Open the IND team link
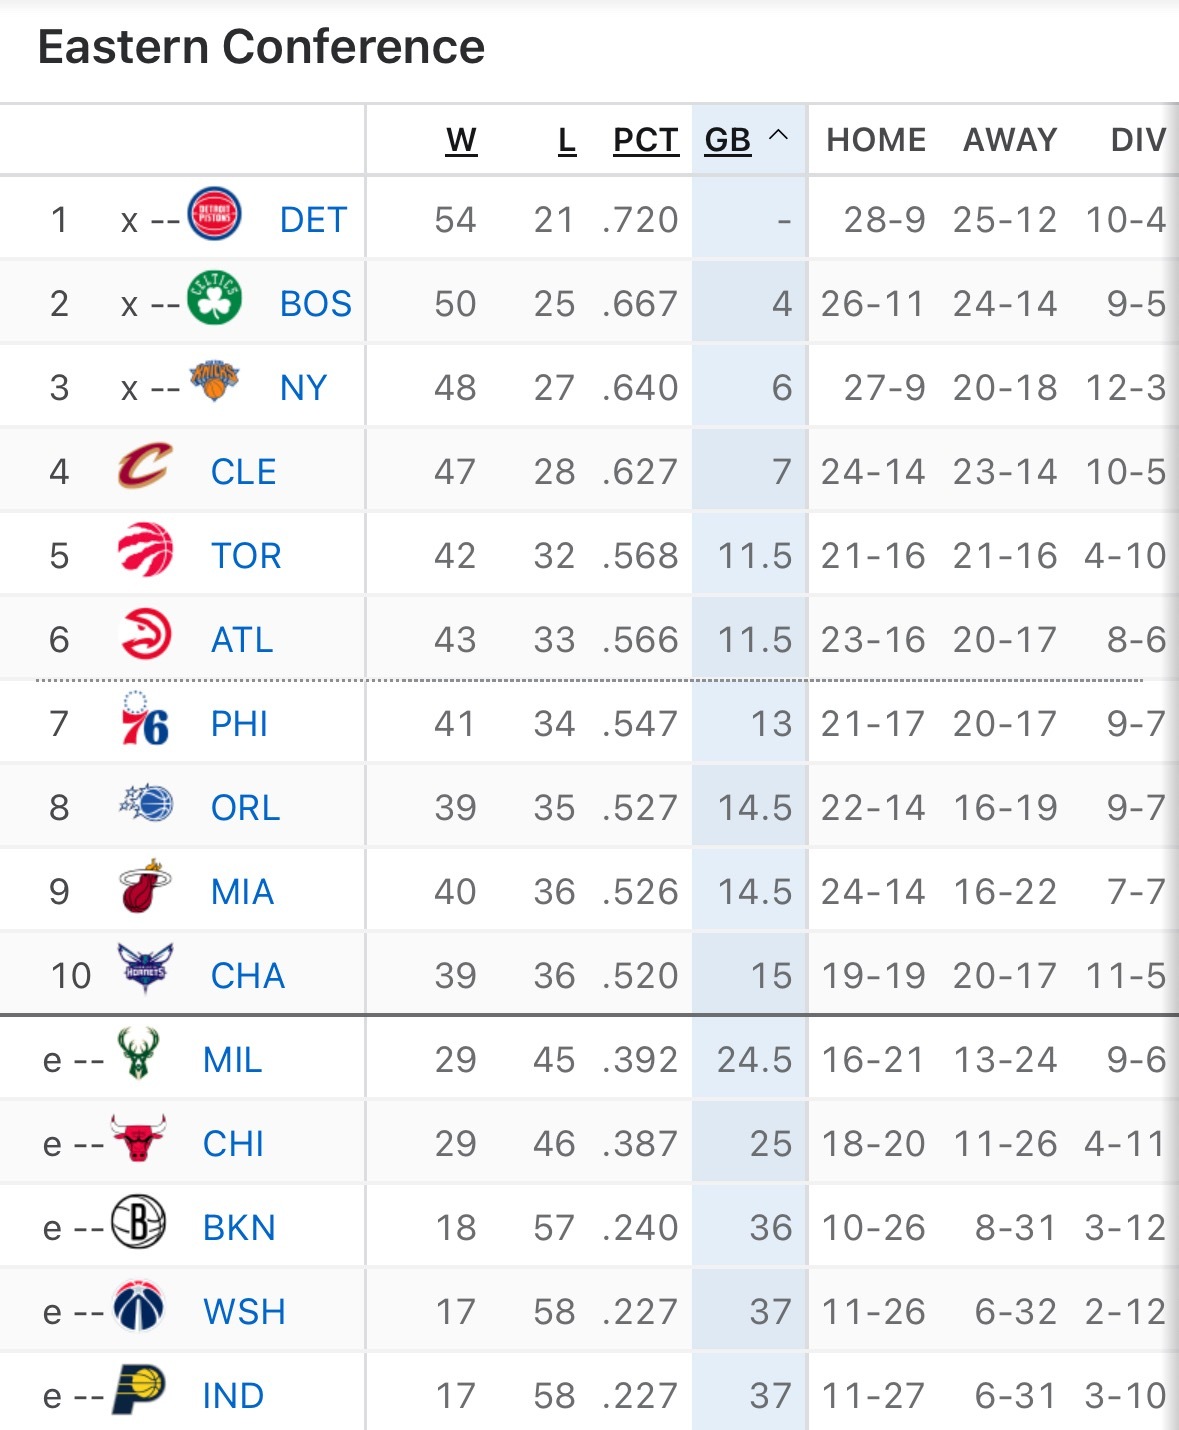 [233, 1396]
